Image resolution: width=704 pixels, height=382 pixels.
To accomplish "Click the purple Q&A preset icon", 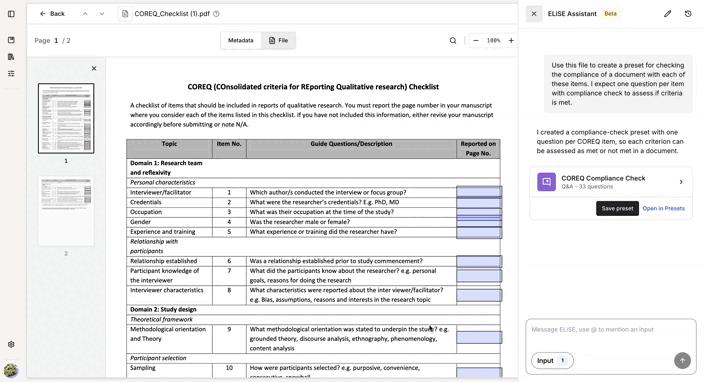I will tap(546, 182).
